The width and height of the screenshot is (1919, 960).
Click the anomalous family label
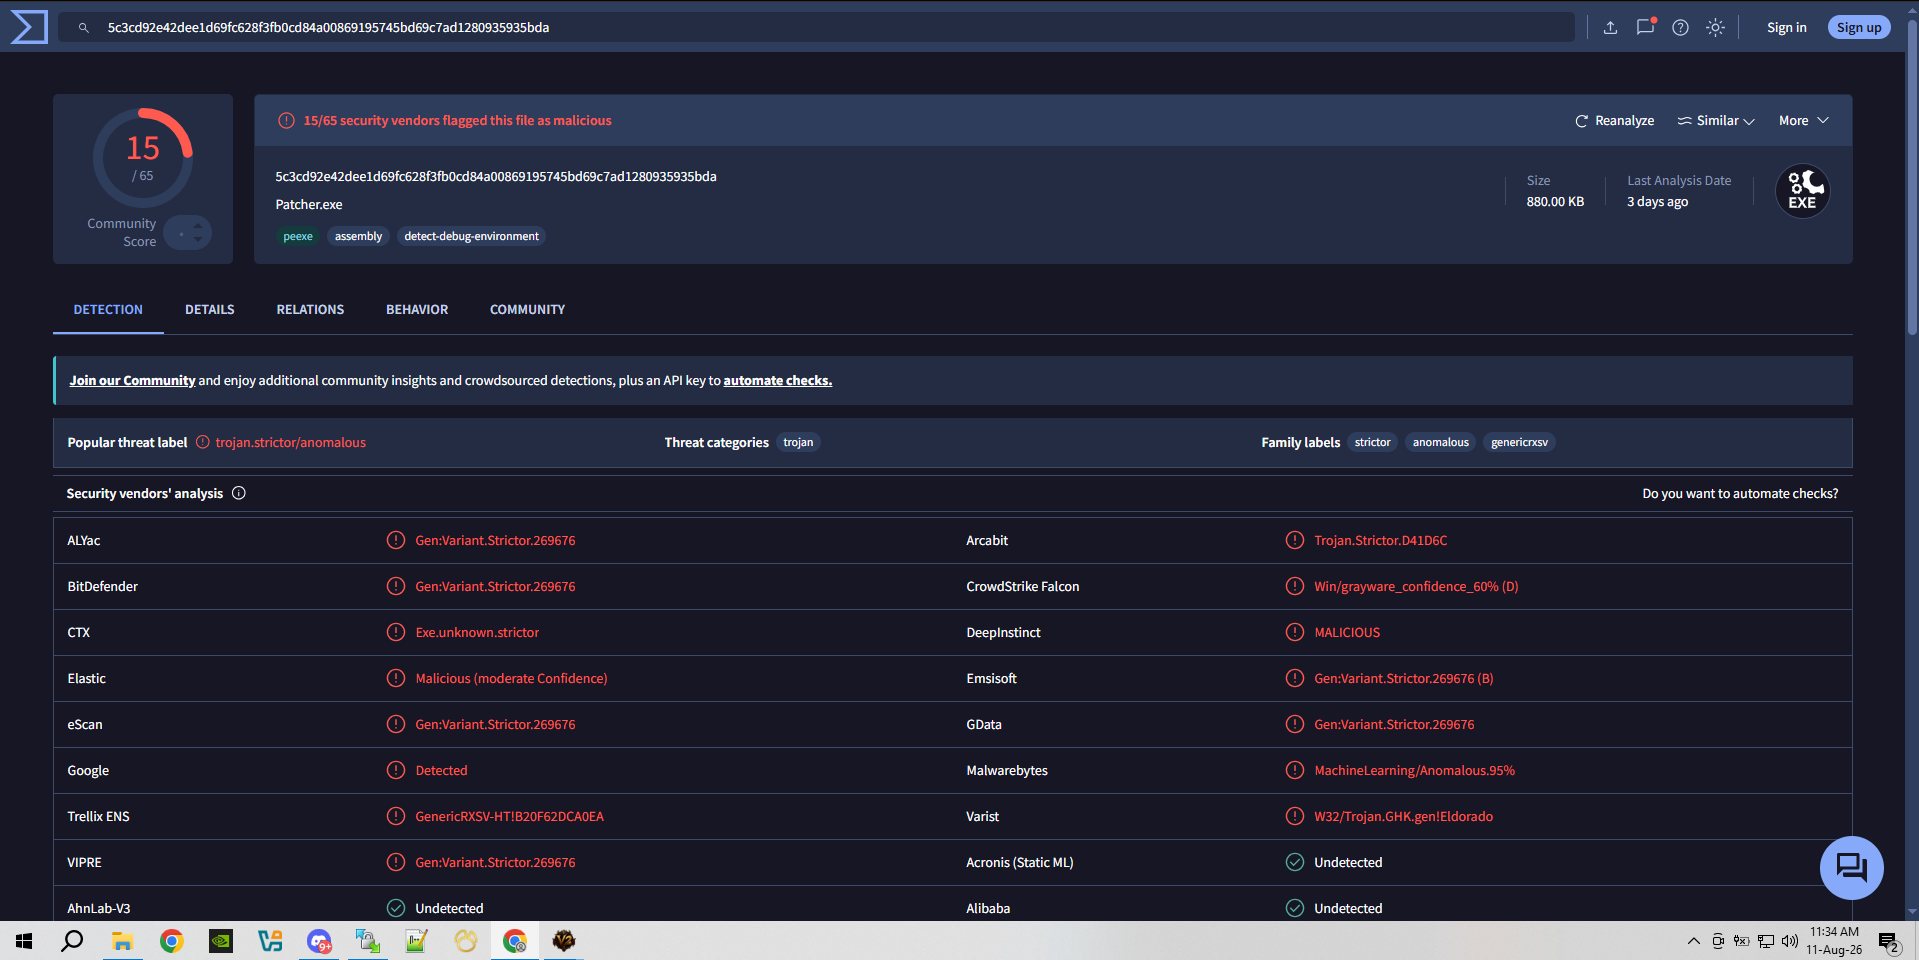1440,443
